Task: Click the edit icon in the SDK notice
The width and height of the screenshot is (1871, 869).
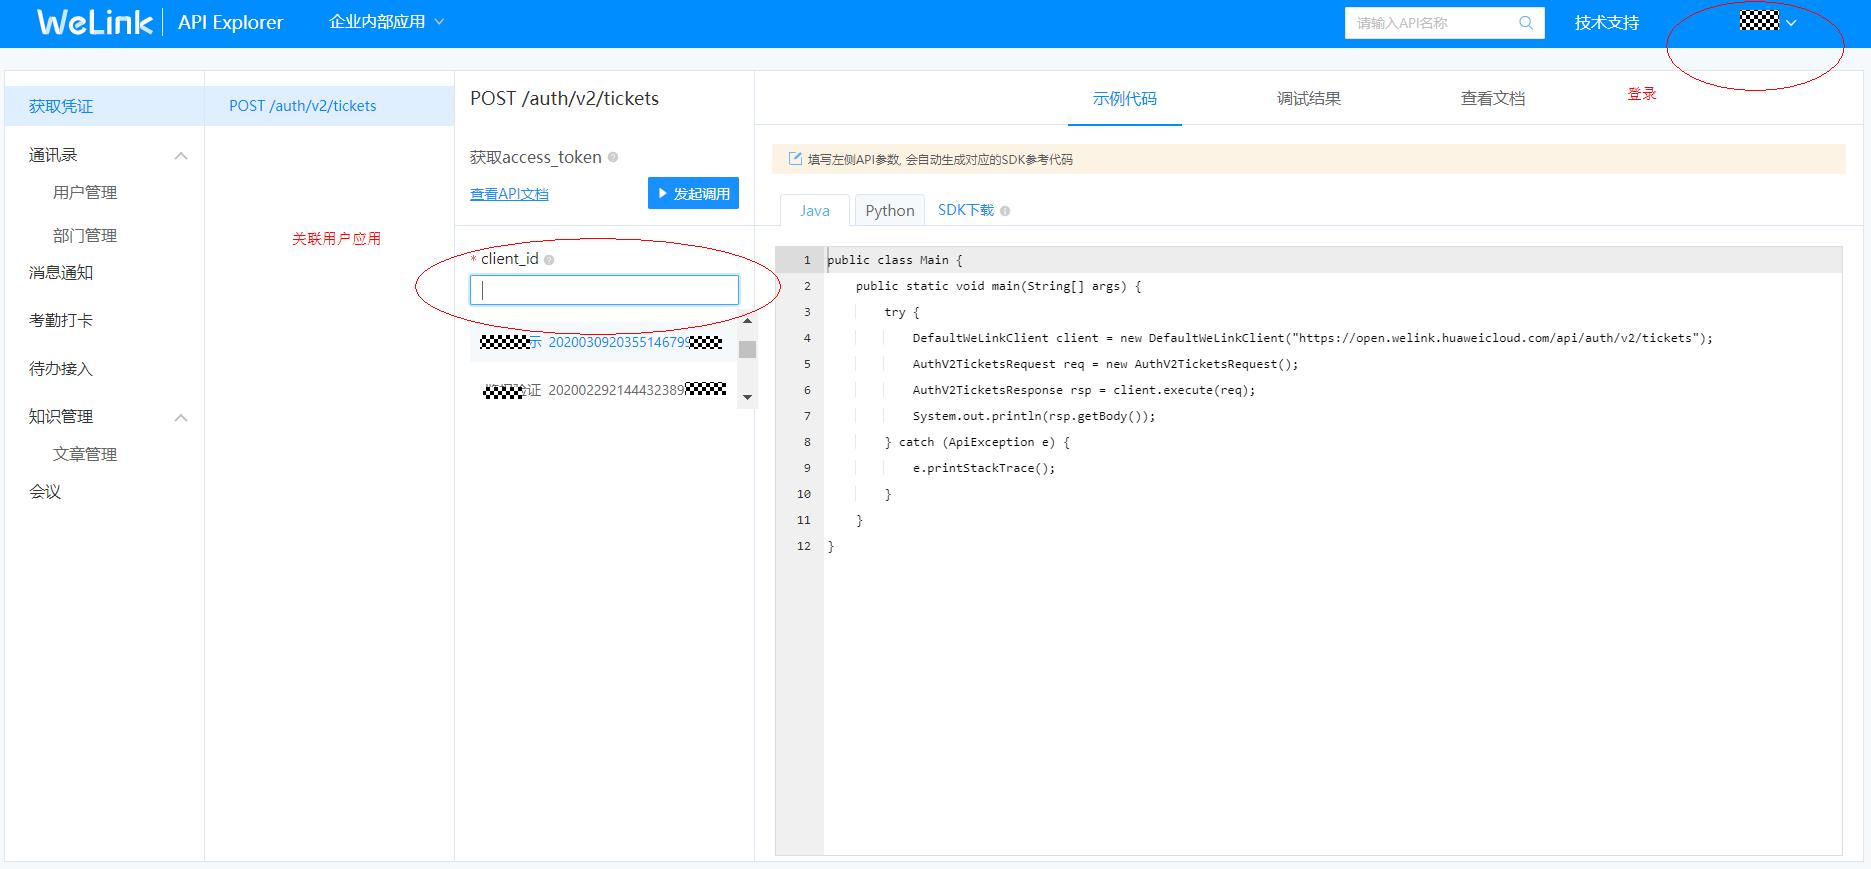Action: 795,159
